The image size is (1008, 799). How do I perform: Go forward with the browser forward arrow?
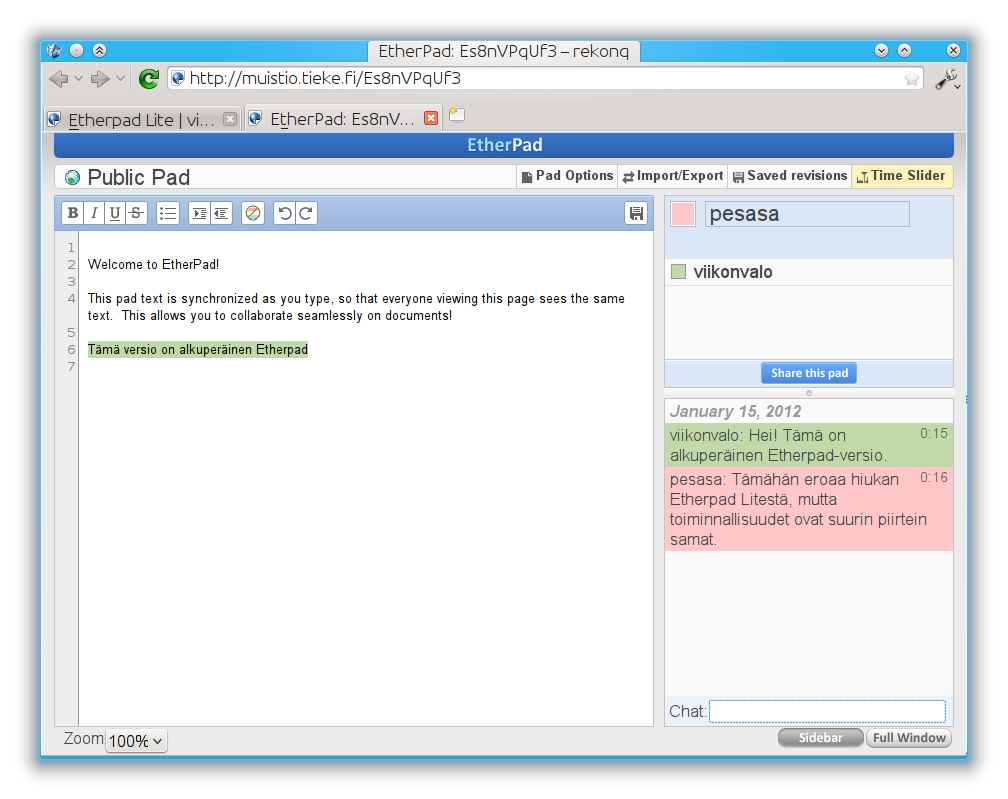pos(100,79)
